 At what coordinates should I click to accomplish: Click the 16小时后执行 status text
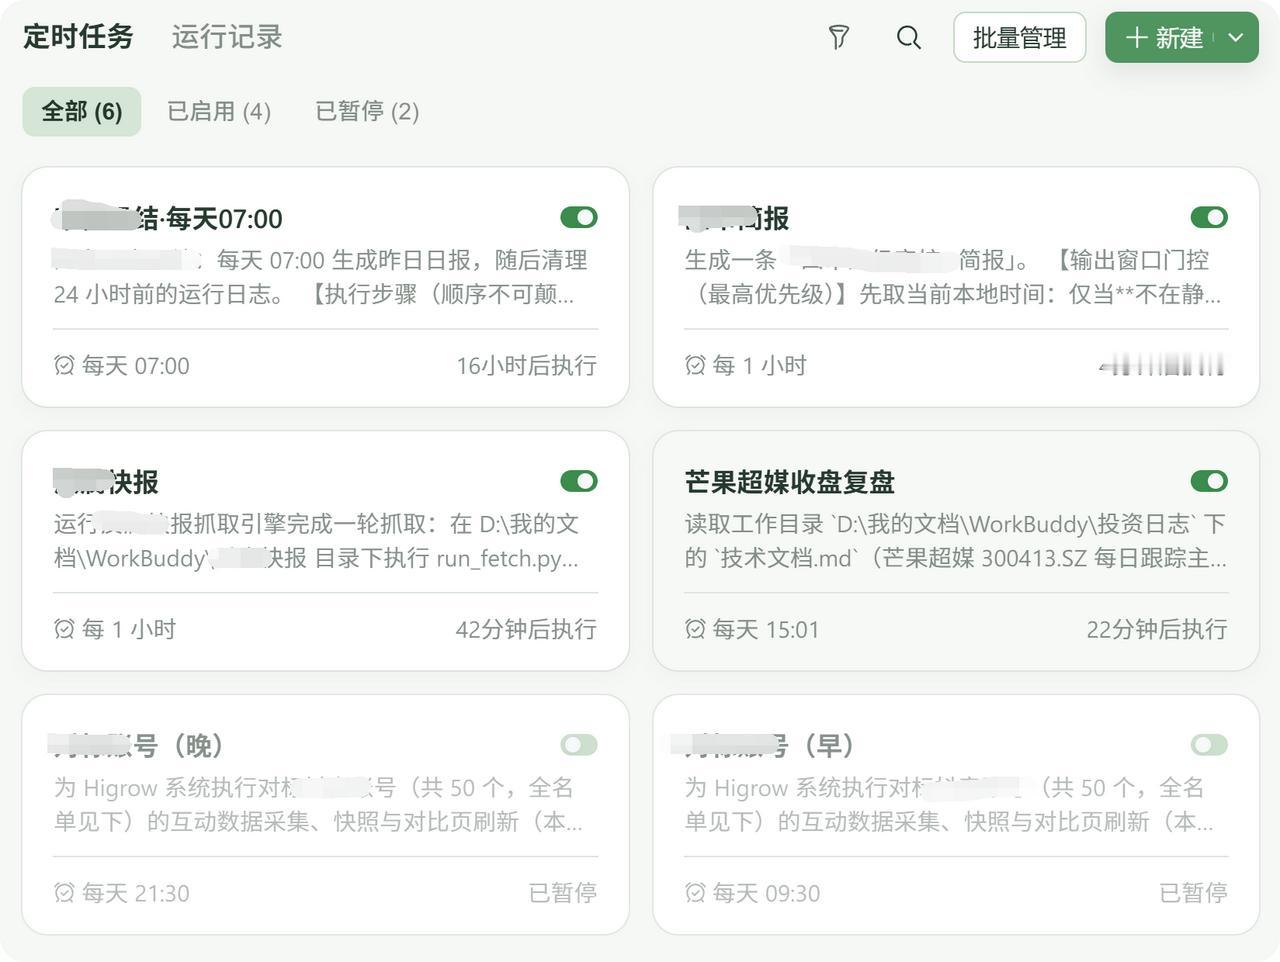(x=527, y=366)
